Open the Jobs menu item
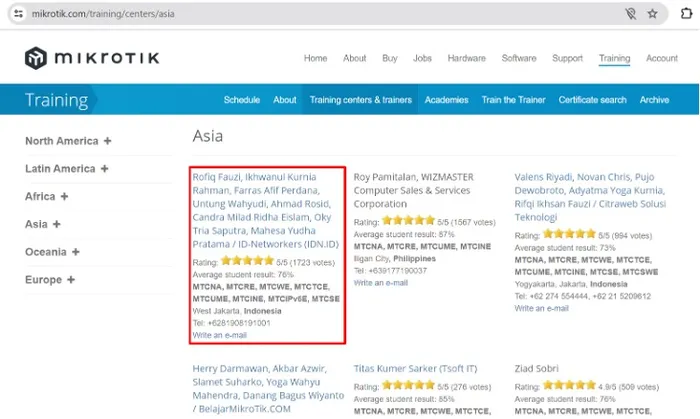The image size is (700, 419). point(422,58)
